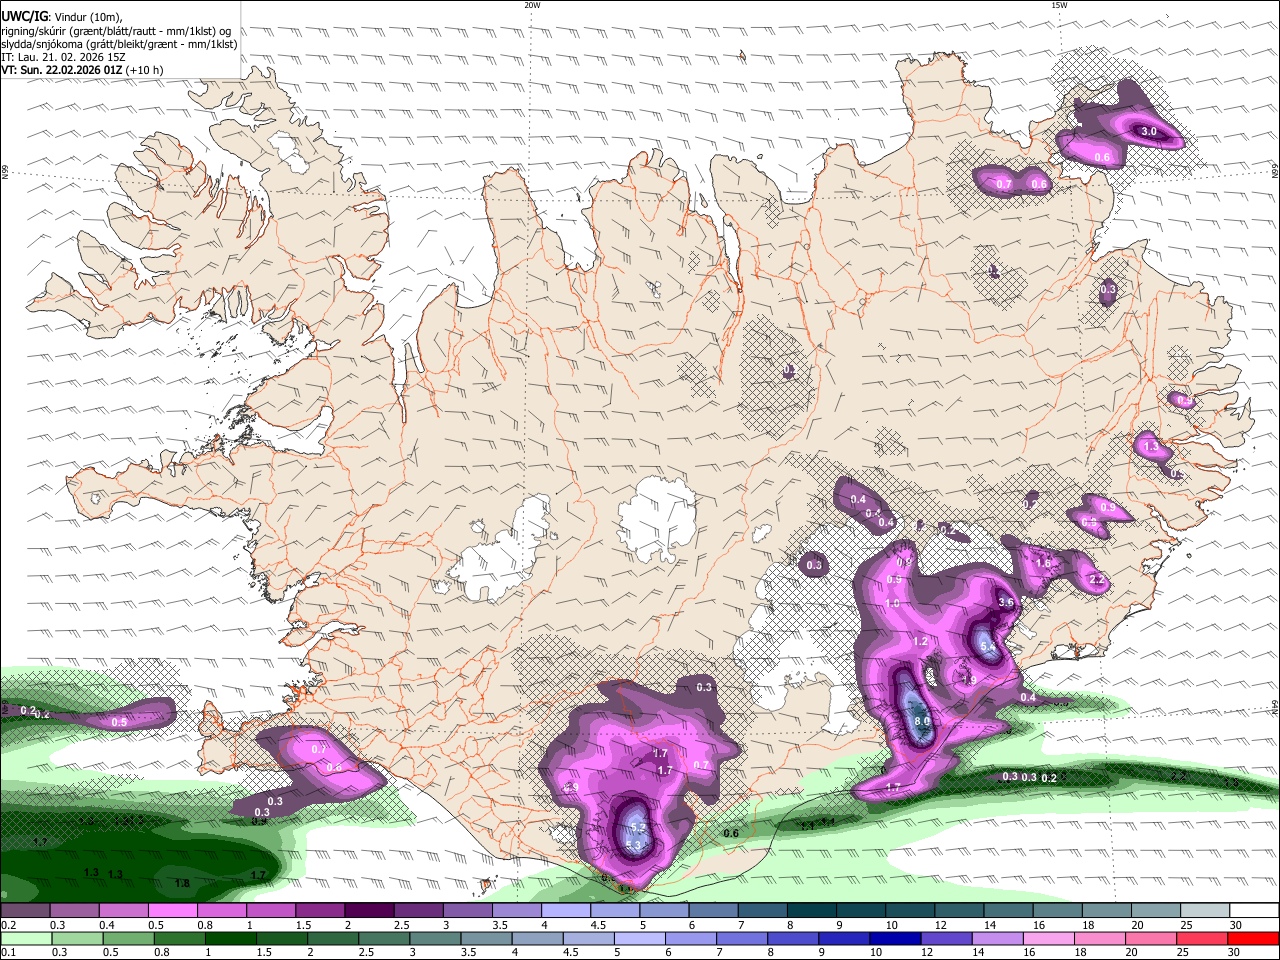
Task: Click the 2.2 precipitation value on map
Action: (x=1096, y=580)
